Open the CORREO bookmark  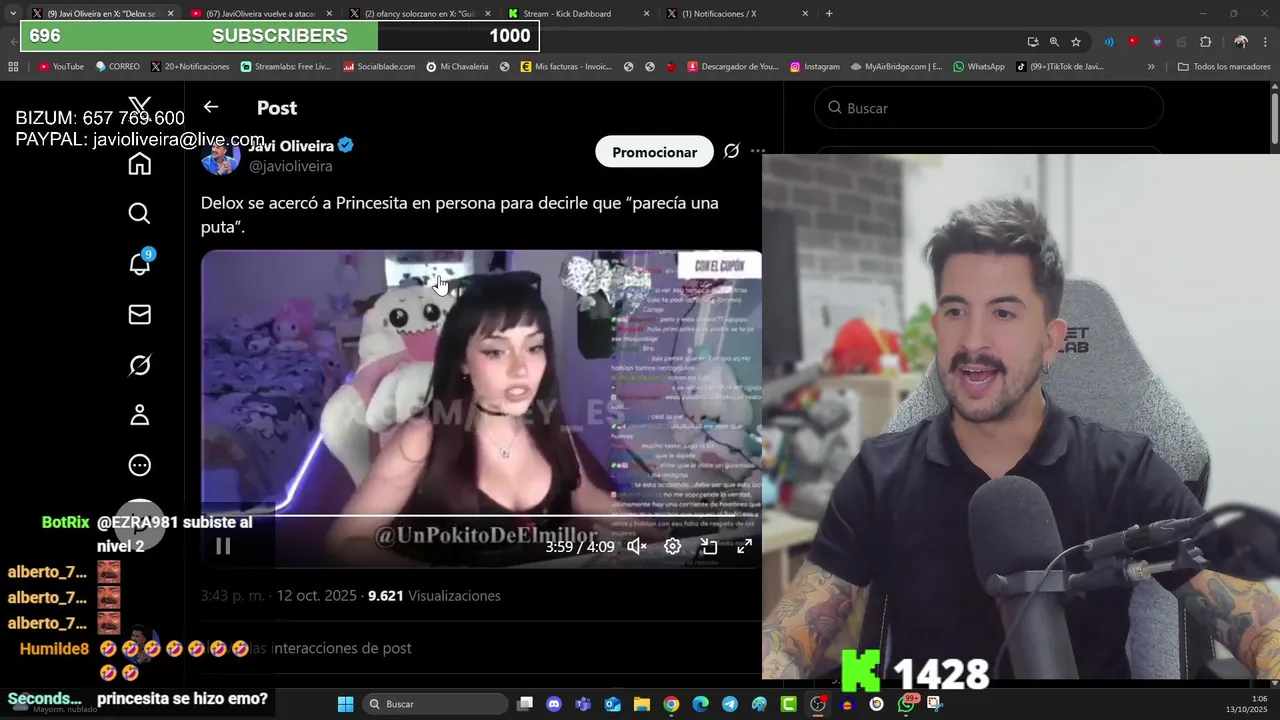point(117,67)
